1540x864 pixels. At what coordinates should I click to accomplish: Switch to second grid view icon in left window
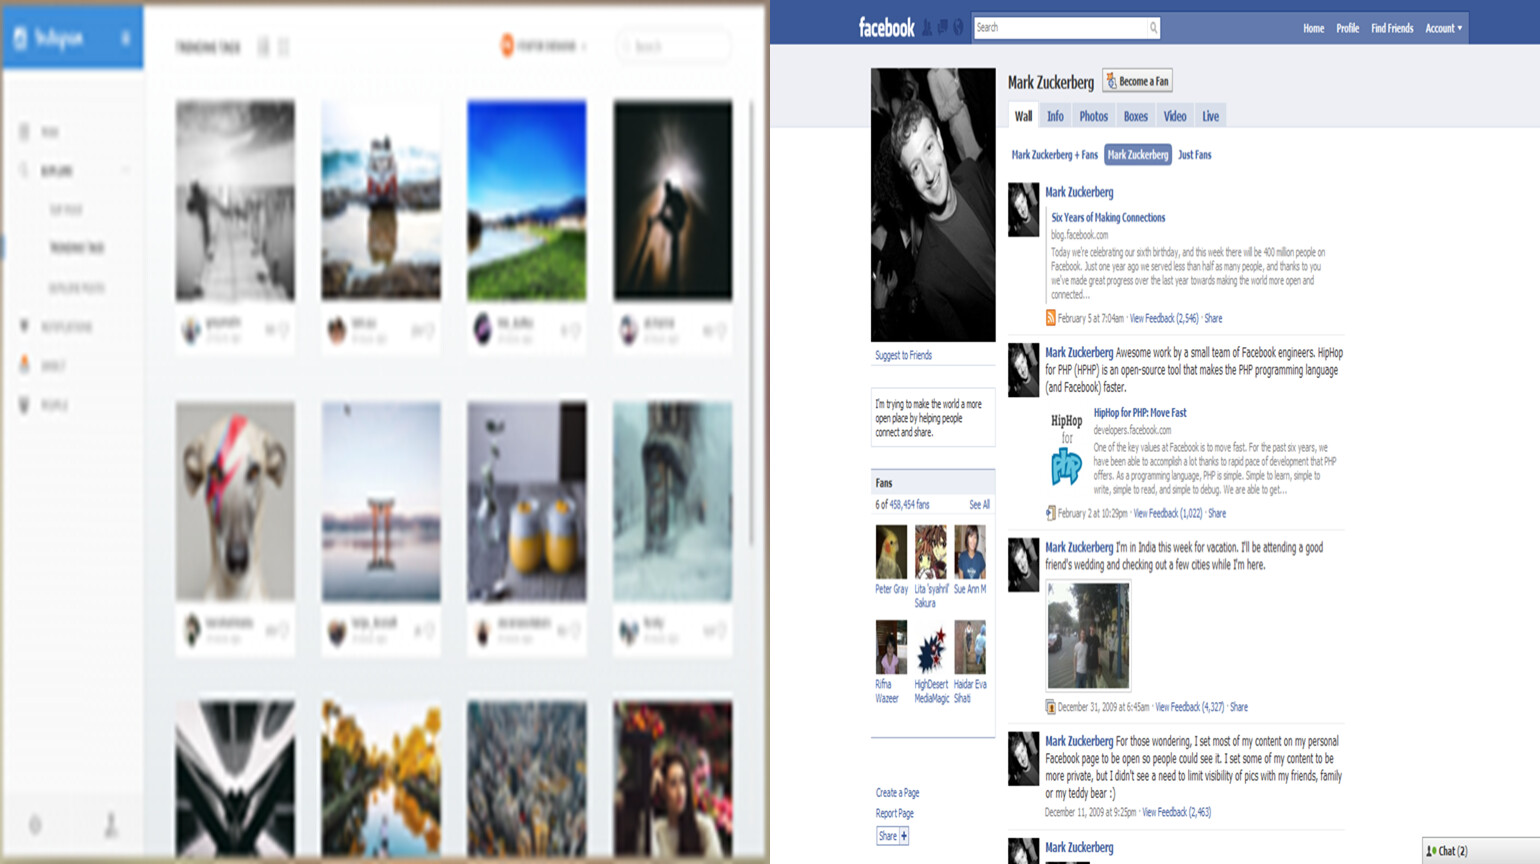[284, 47]
